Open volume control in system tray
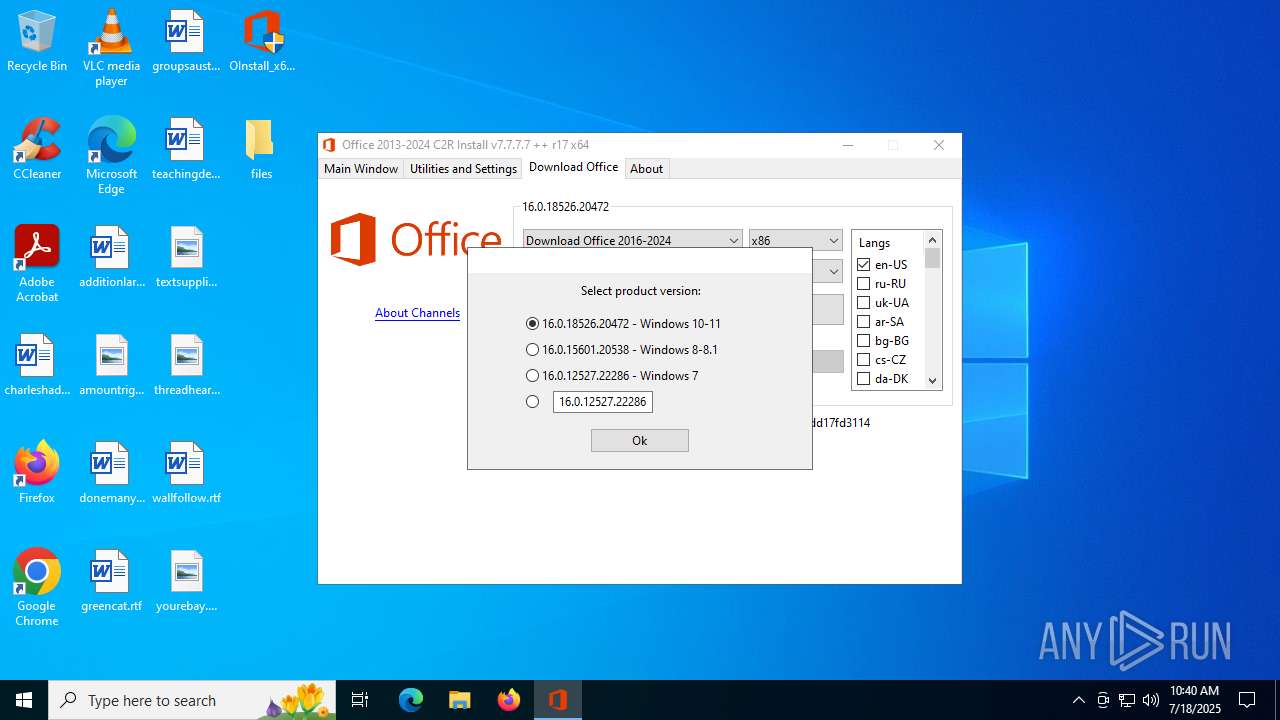 pyautogui.click(x=1151, y=700)
